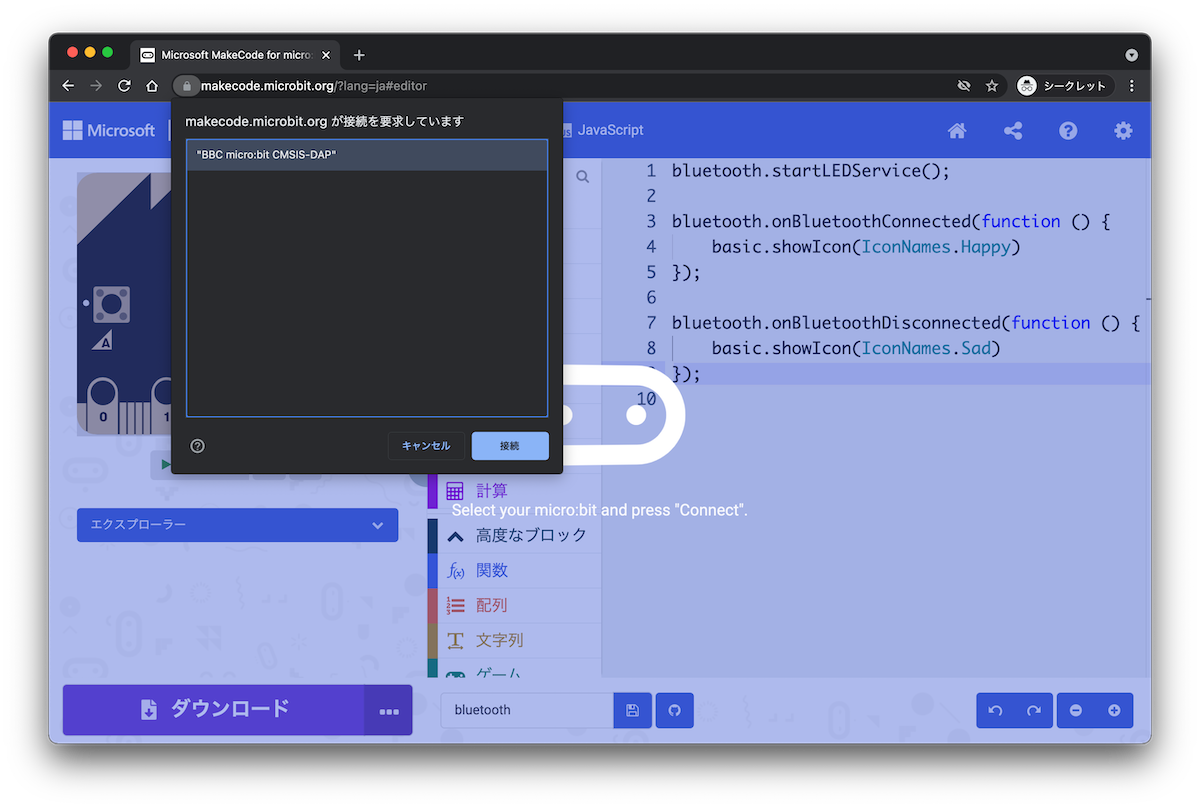Screen dimensions: 1200x808
Task: Select the Microsoft MakeCode for micro:bit tab
Action: tap(236, 55)
